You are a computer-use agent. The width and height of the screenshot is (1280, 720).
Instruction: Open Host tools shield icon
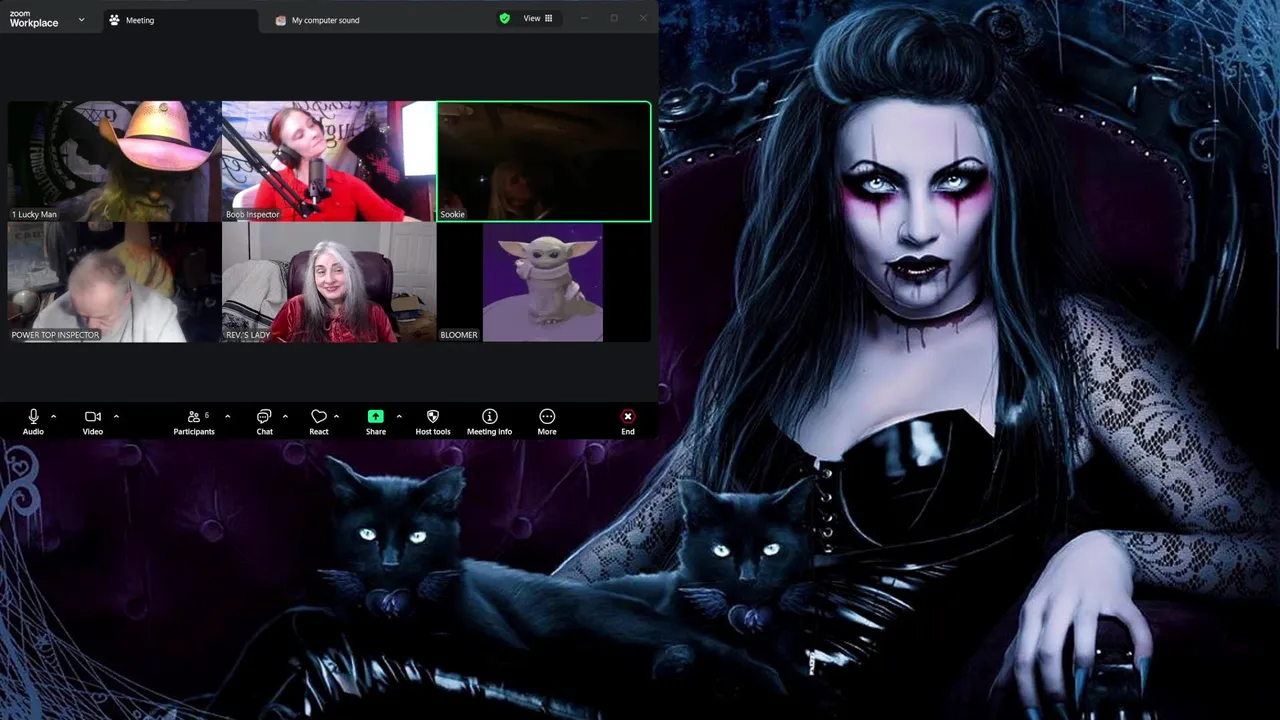point(433,421)
